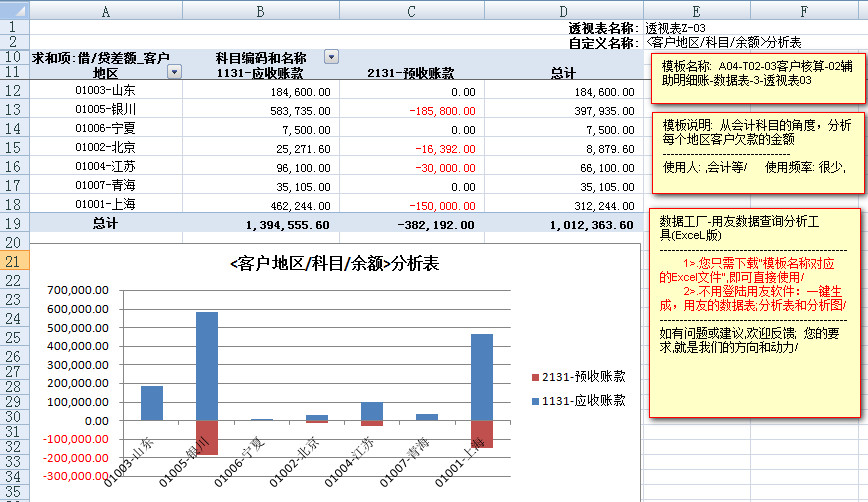
Task: Open the 科目编码和名称 filter dropdown
Action: [331, 58]
